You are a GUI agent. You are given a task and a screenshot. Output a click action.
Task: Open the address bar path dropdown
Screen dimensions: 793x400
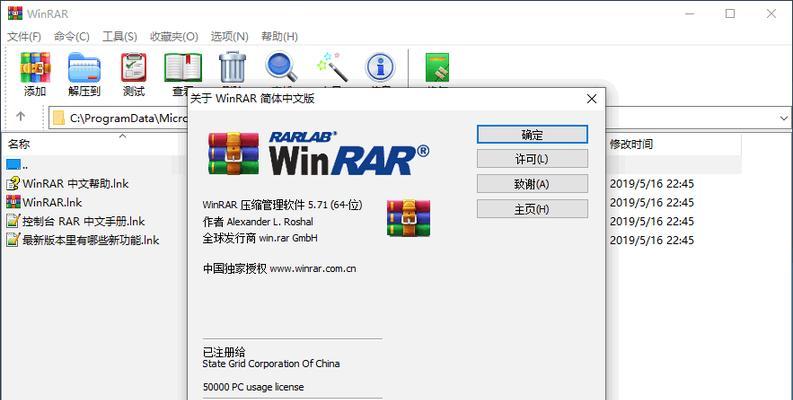(x=783, y=118)
